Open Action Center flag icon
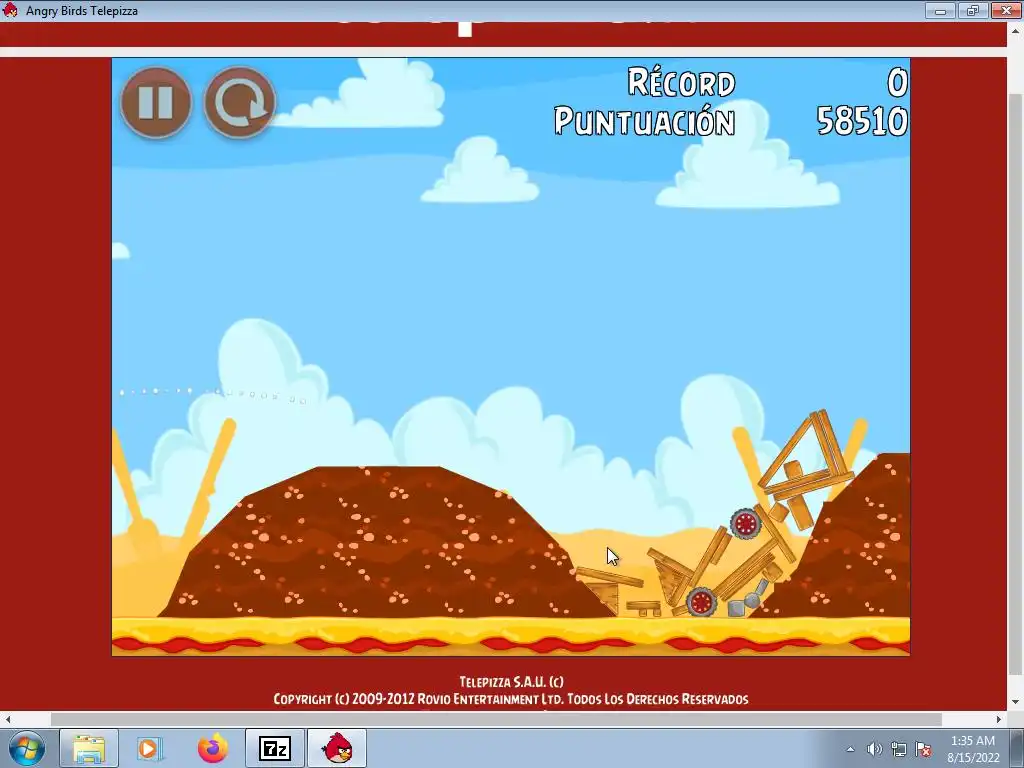The width and height of the screenshot is (1024, 768). [923, 749]
